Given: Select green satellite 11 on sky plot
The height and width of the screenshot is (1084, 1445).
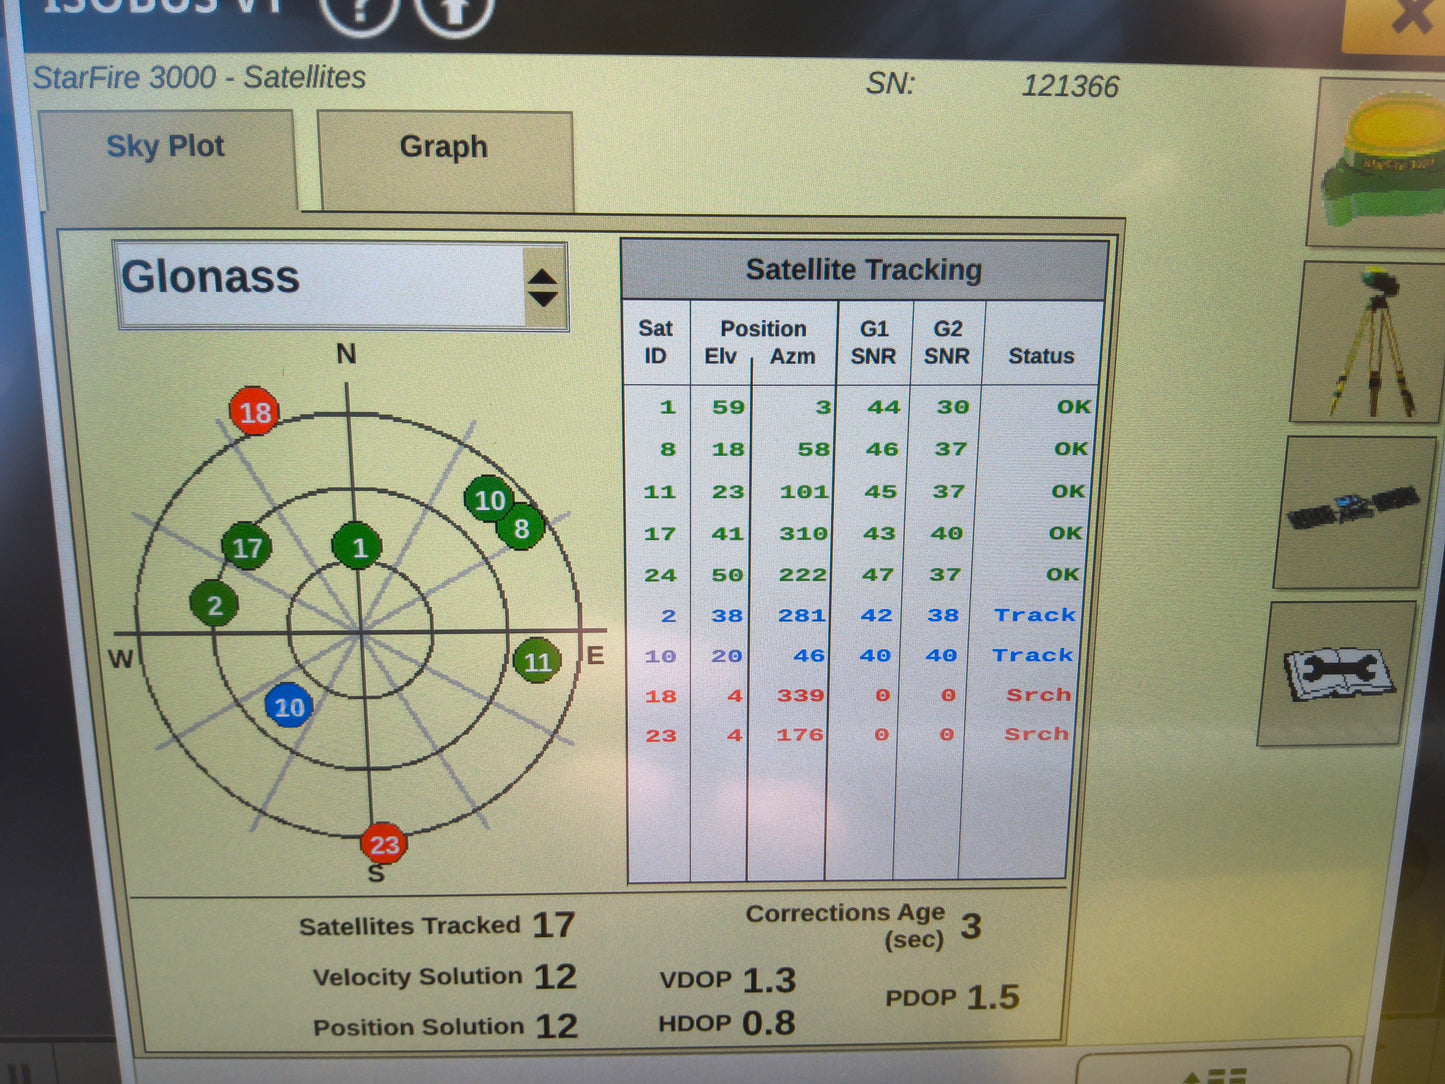Looking at the screenshot, I should pos(537,661).
